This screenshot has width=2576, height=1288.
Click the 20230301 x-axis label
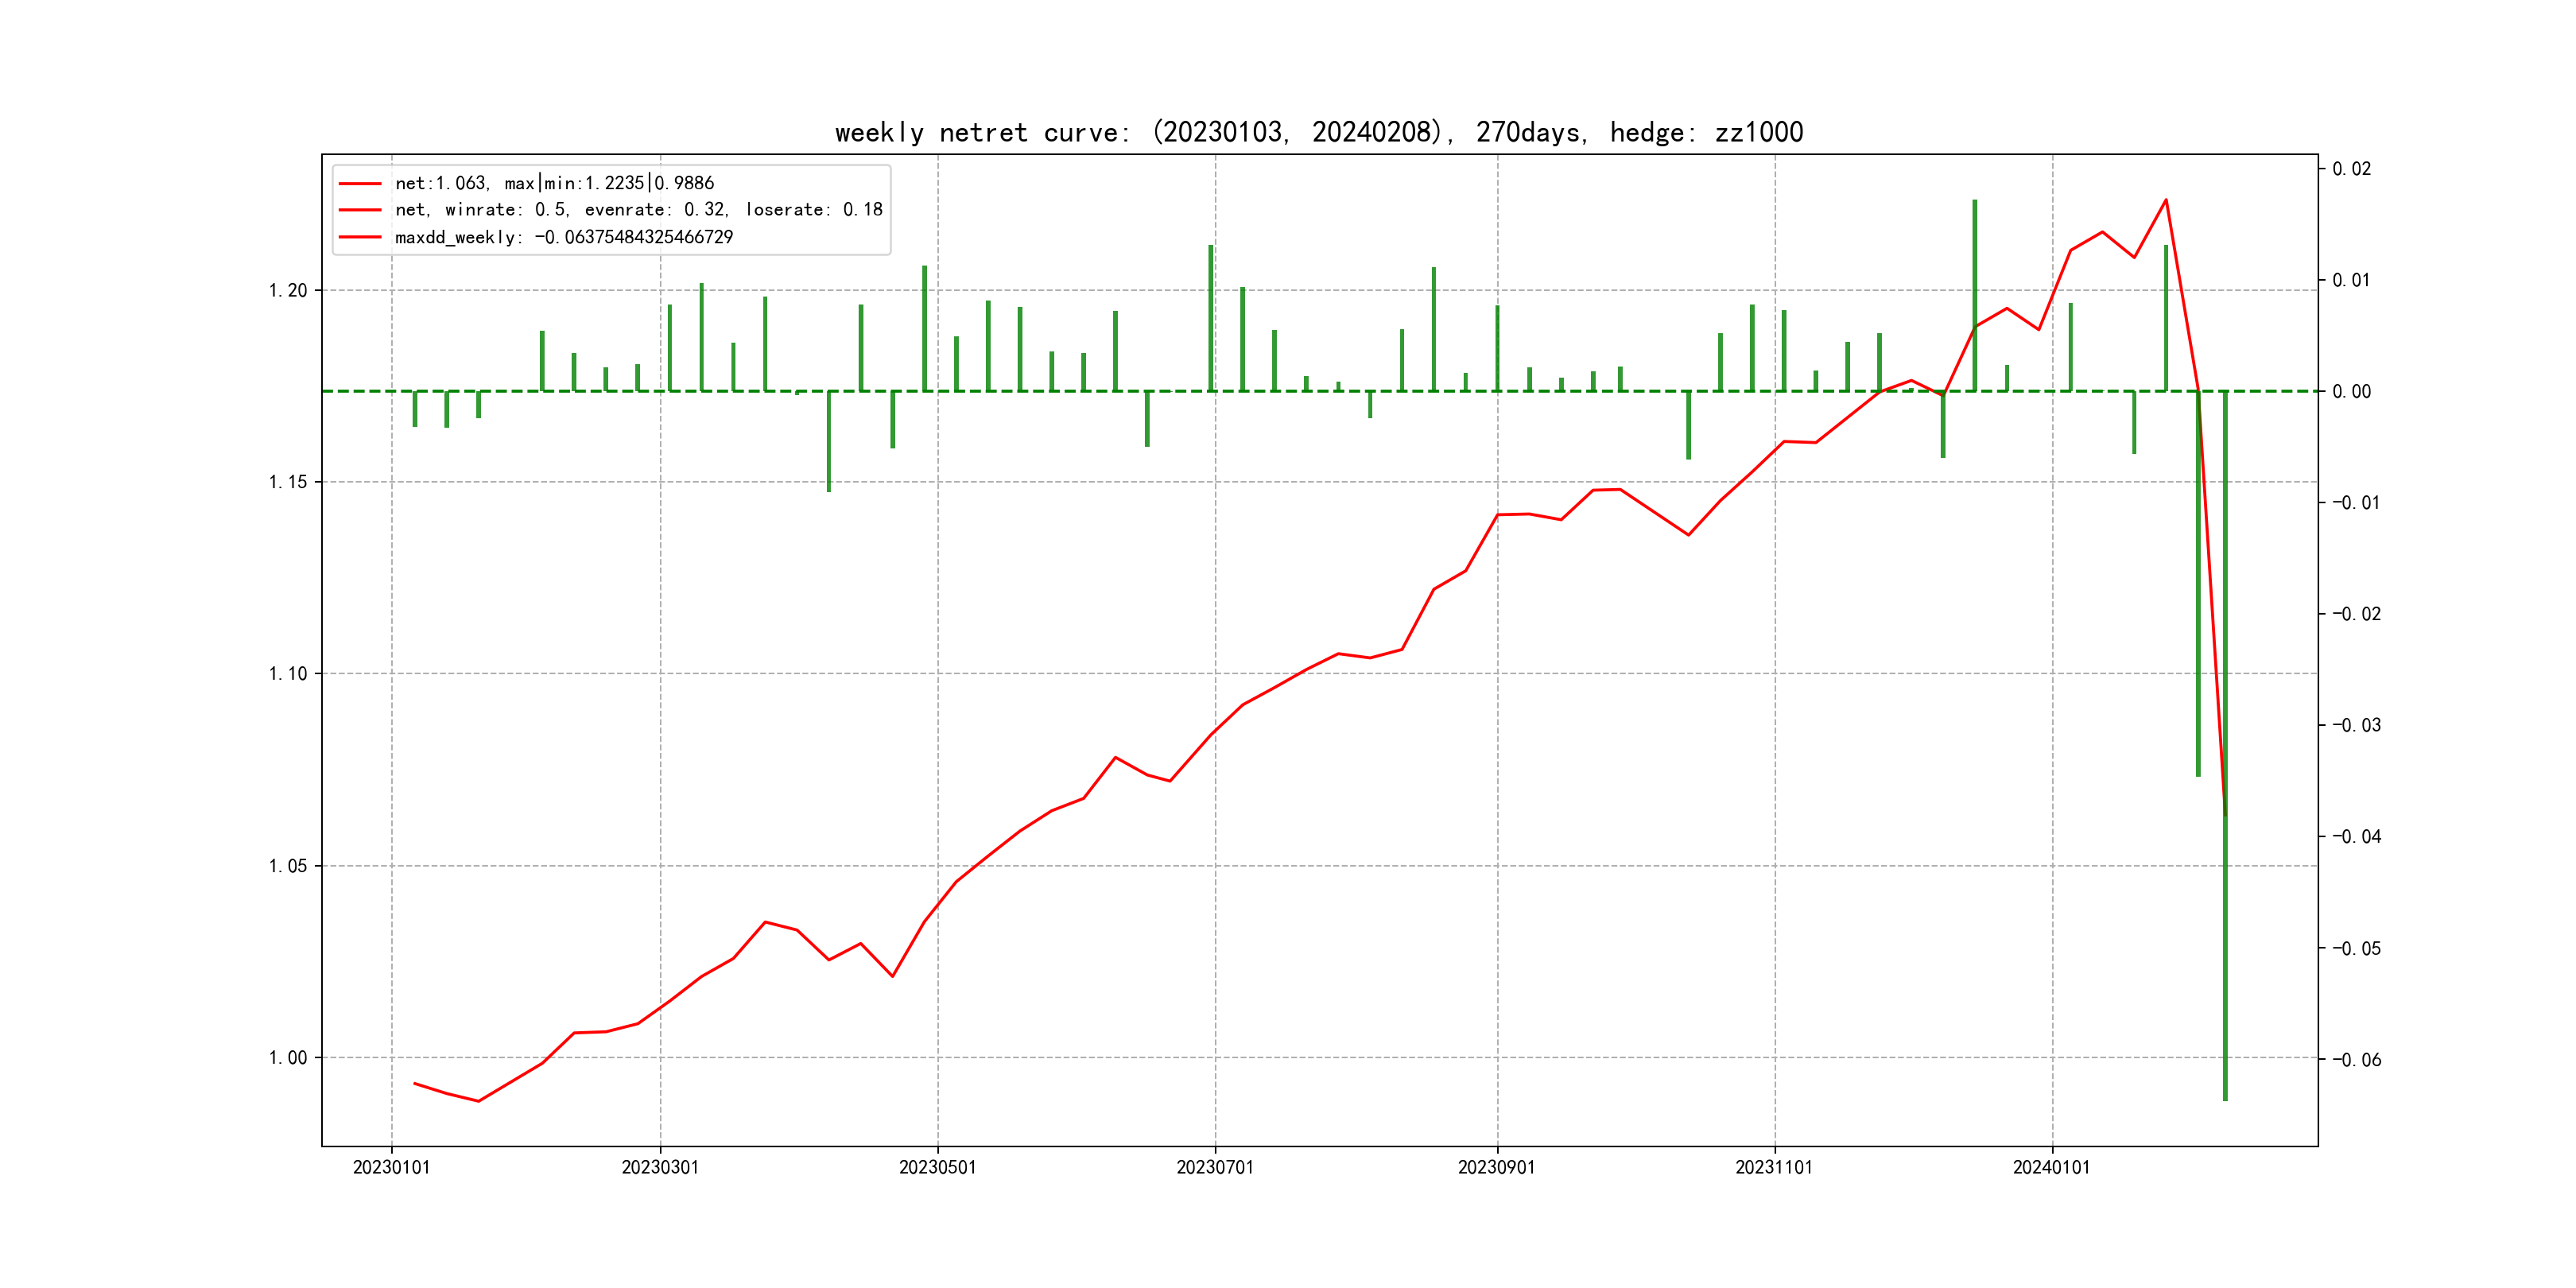pyautogui.click(x=660, y=1167)
